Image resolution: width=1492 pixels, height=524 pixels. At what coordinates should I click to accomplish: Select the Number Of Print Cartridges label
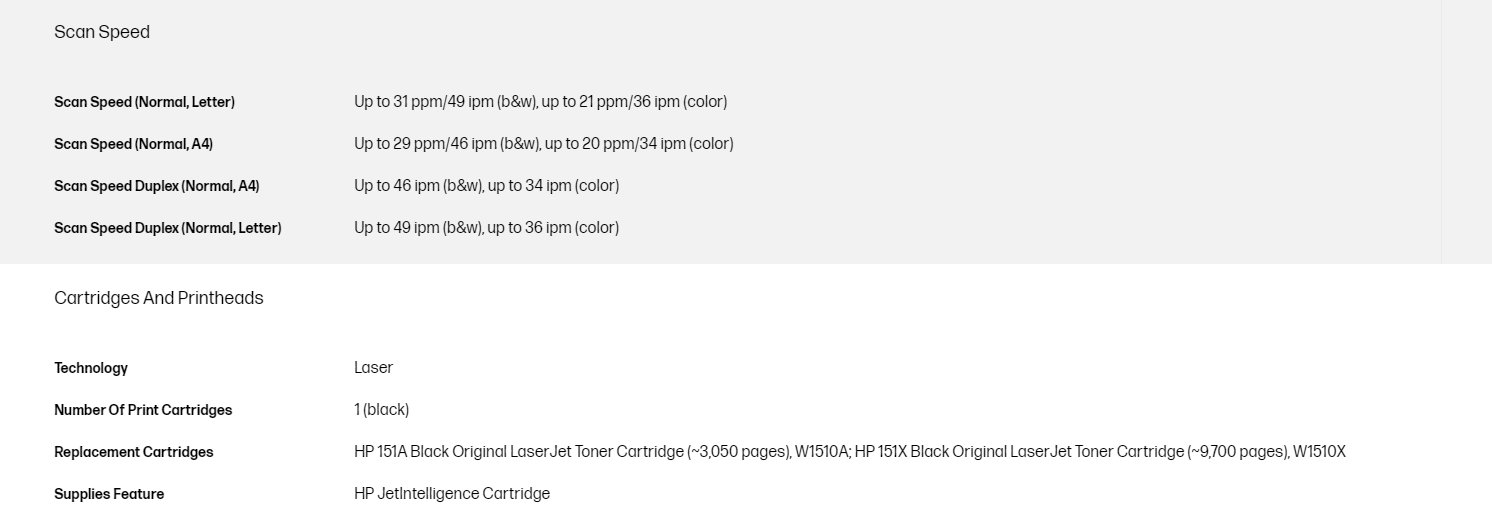point(143,410)
